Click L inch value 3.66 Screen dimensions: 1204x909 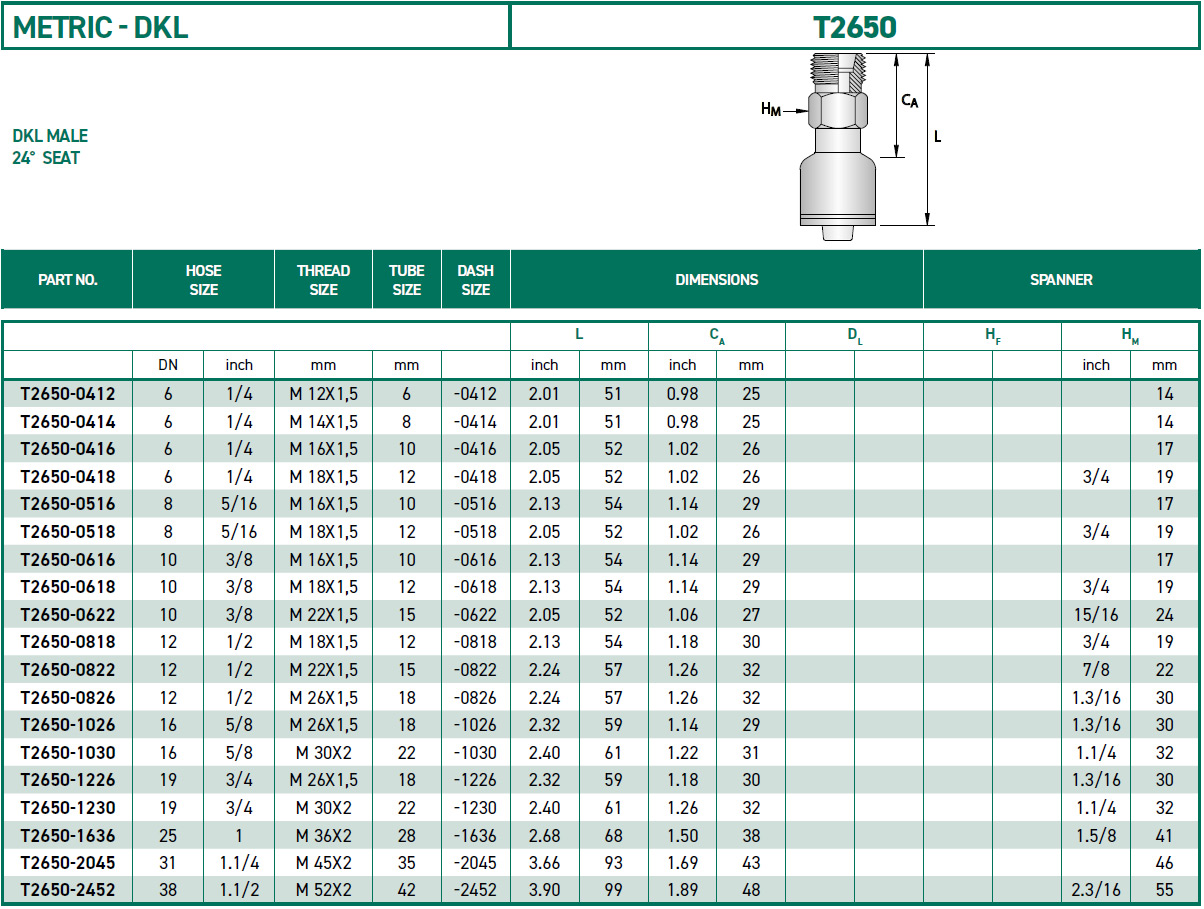point(545,863)
